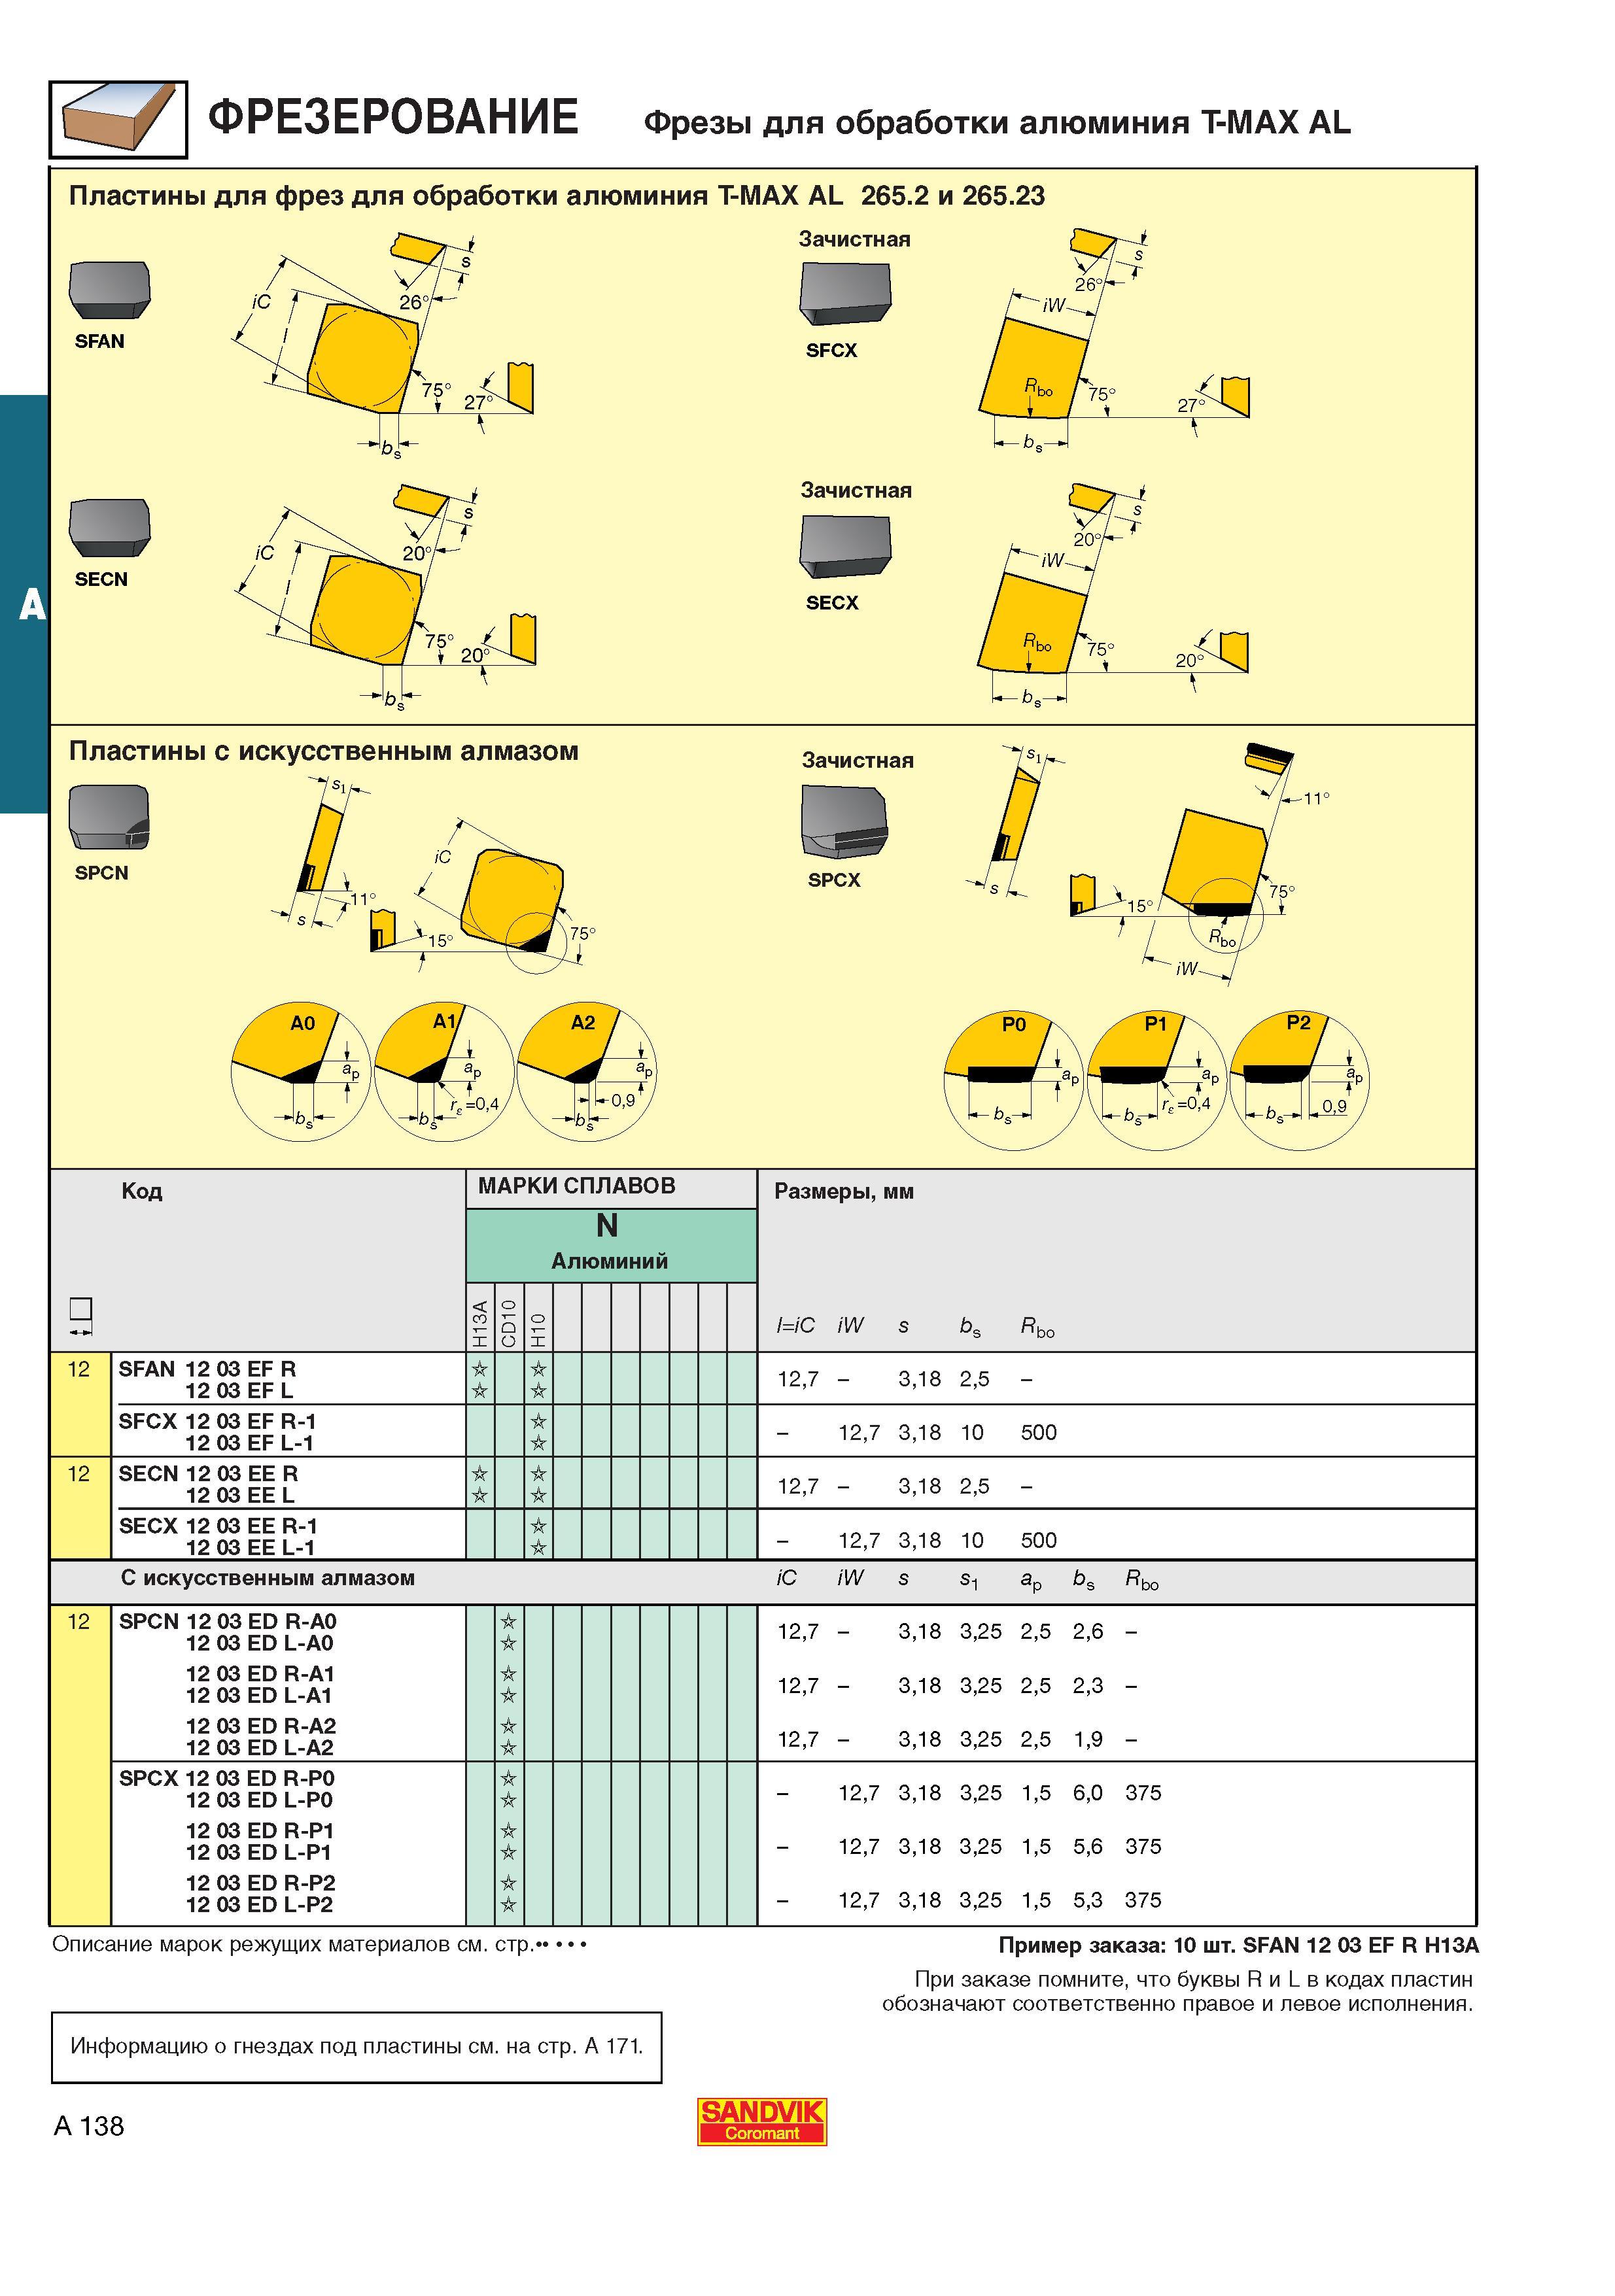Click the H13A star for SFAN 12 03 EF R
Viewport: 1615px width, 2296px height.
[480, 1369]
